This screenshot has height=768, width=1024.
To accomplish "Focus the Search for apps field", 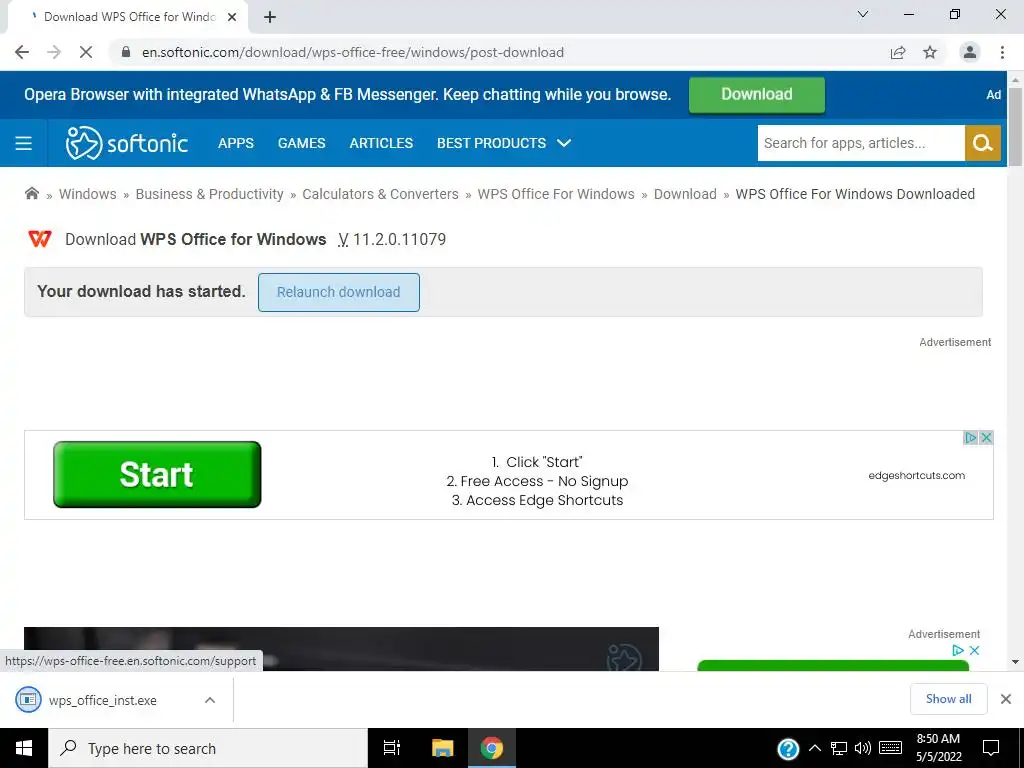I will (861, 143).
